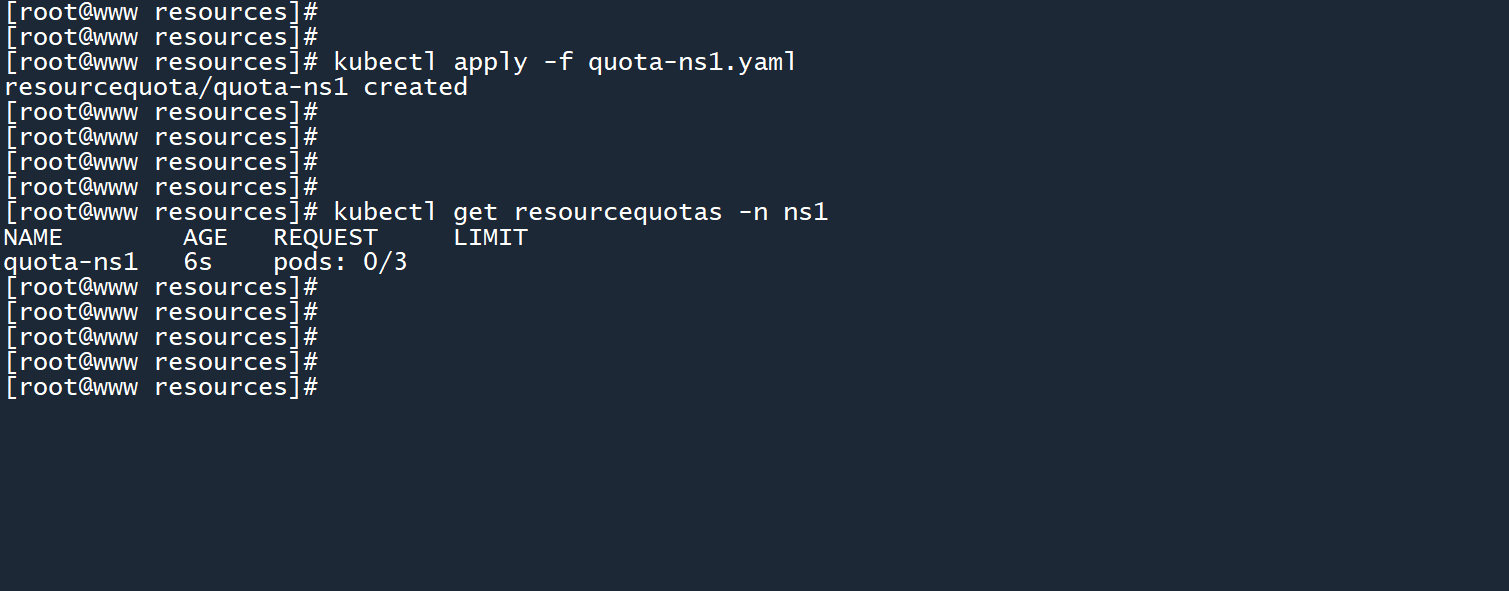1509x591 pixels.
Task: Select the quota-ns1 entry under NAME
Action: click(71, 263)
